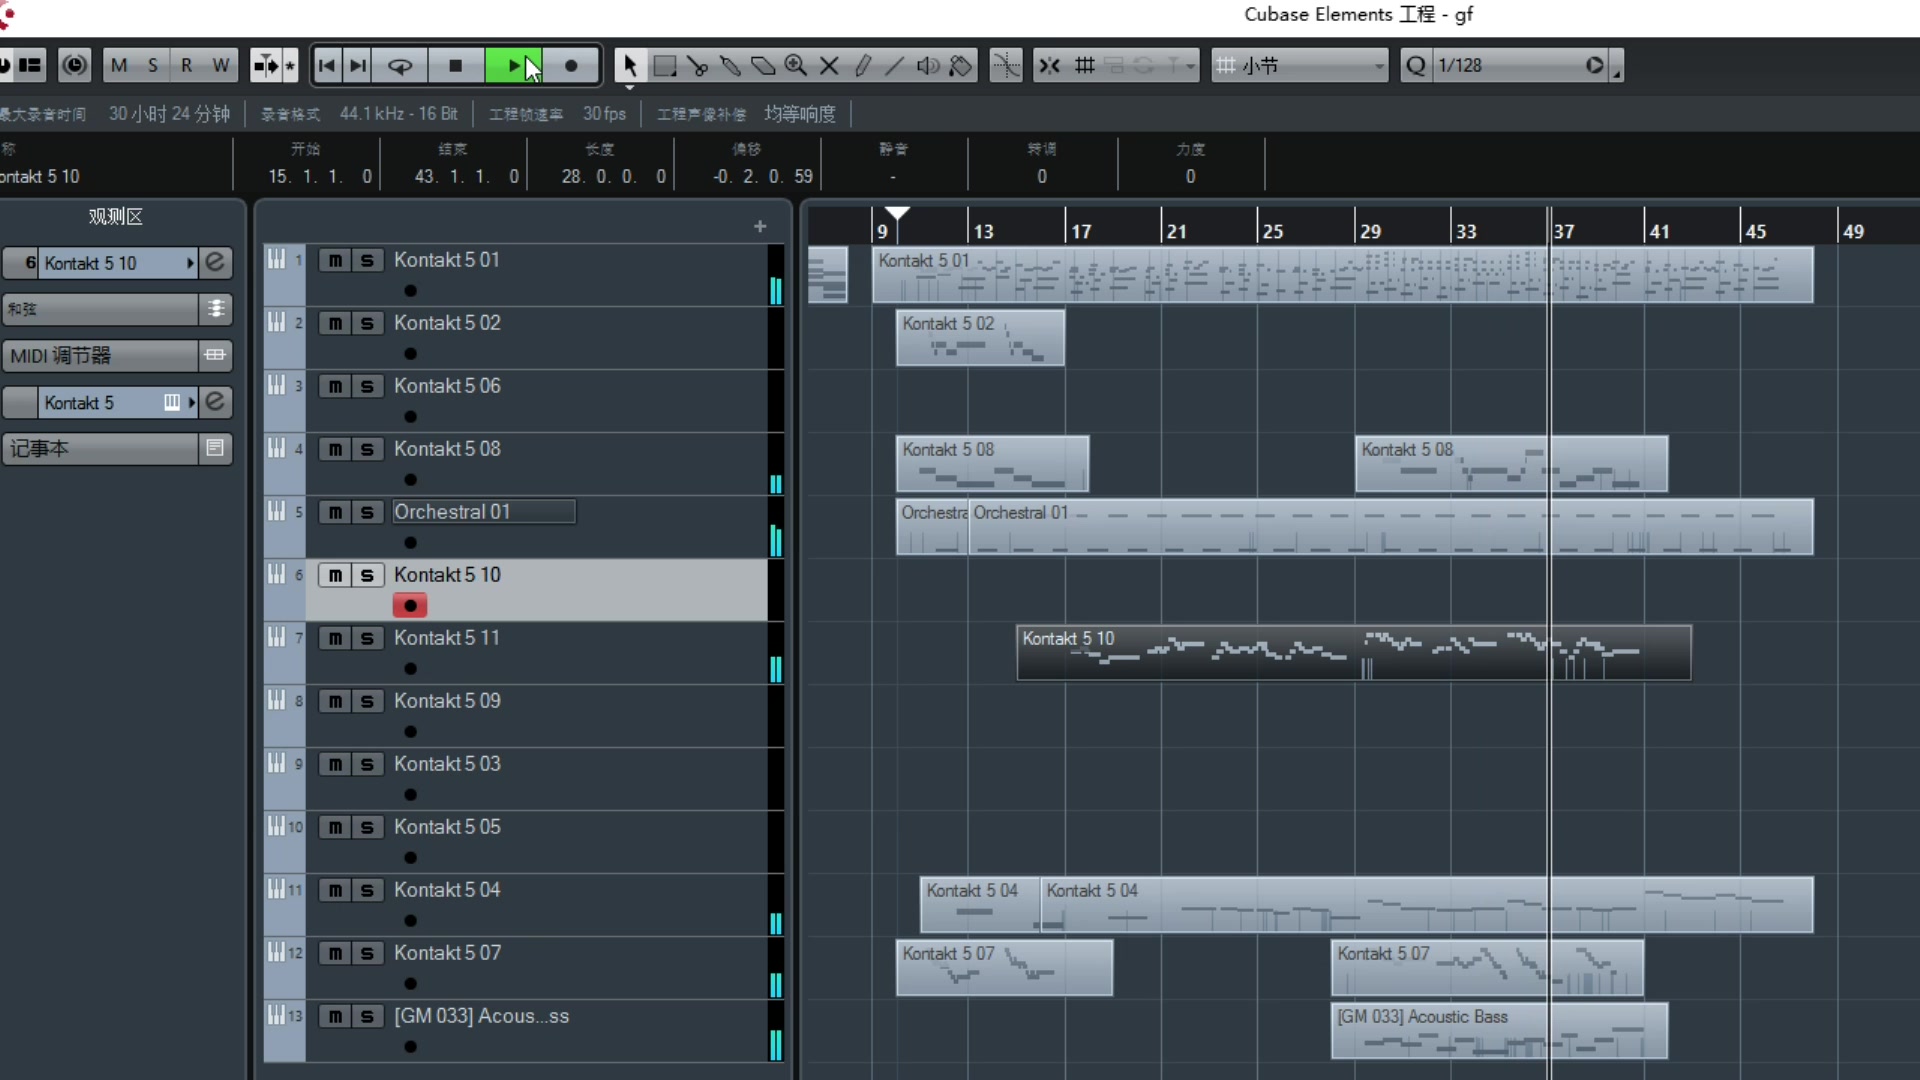The width and height of the screenshot is (1920, 1080).
Task: Toggle the Snap grid icon
Action: pyautogui.click(x=1084, y=66)
